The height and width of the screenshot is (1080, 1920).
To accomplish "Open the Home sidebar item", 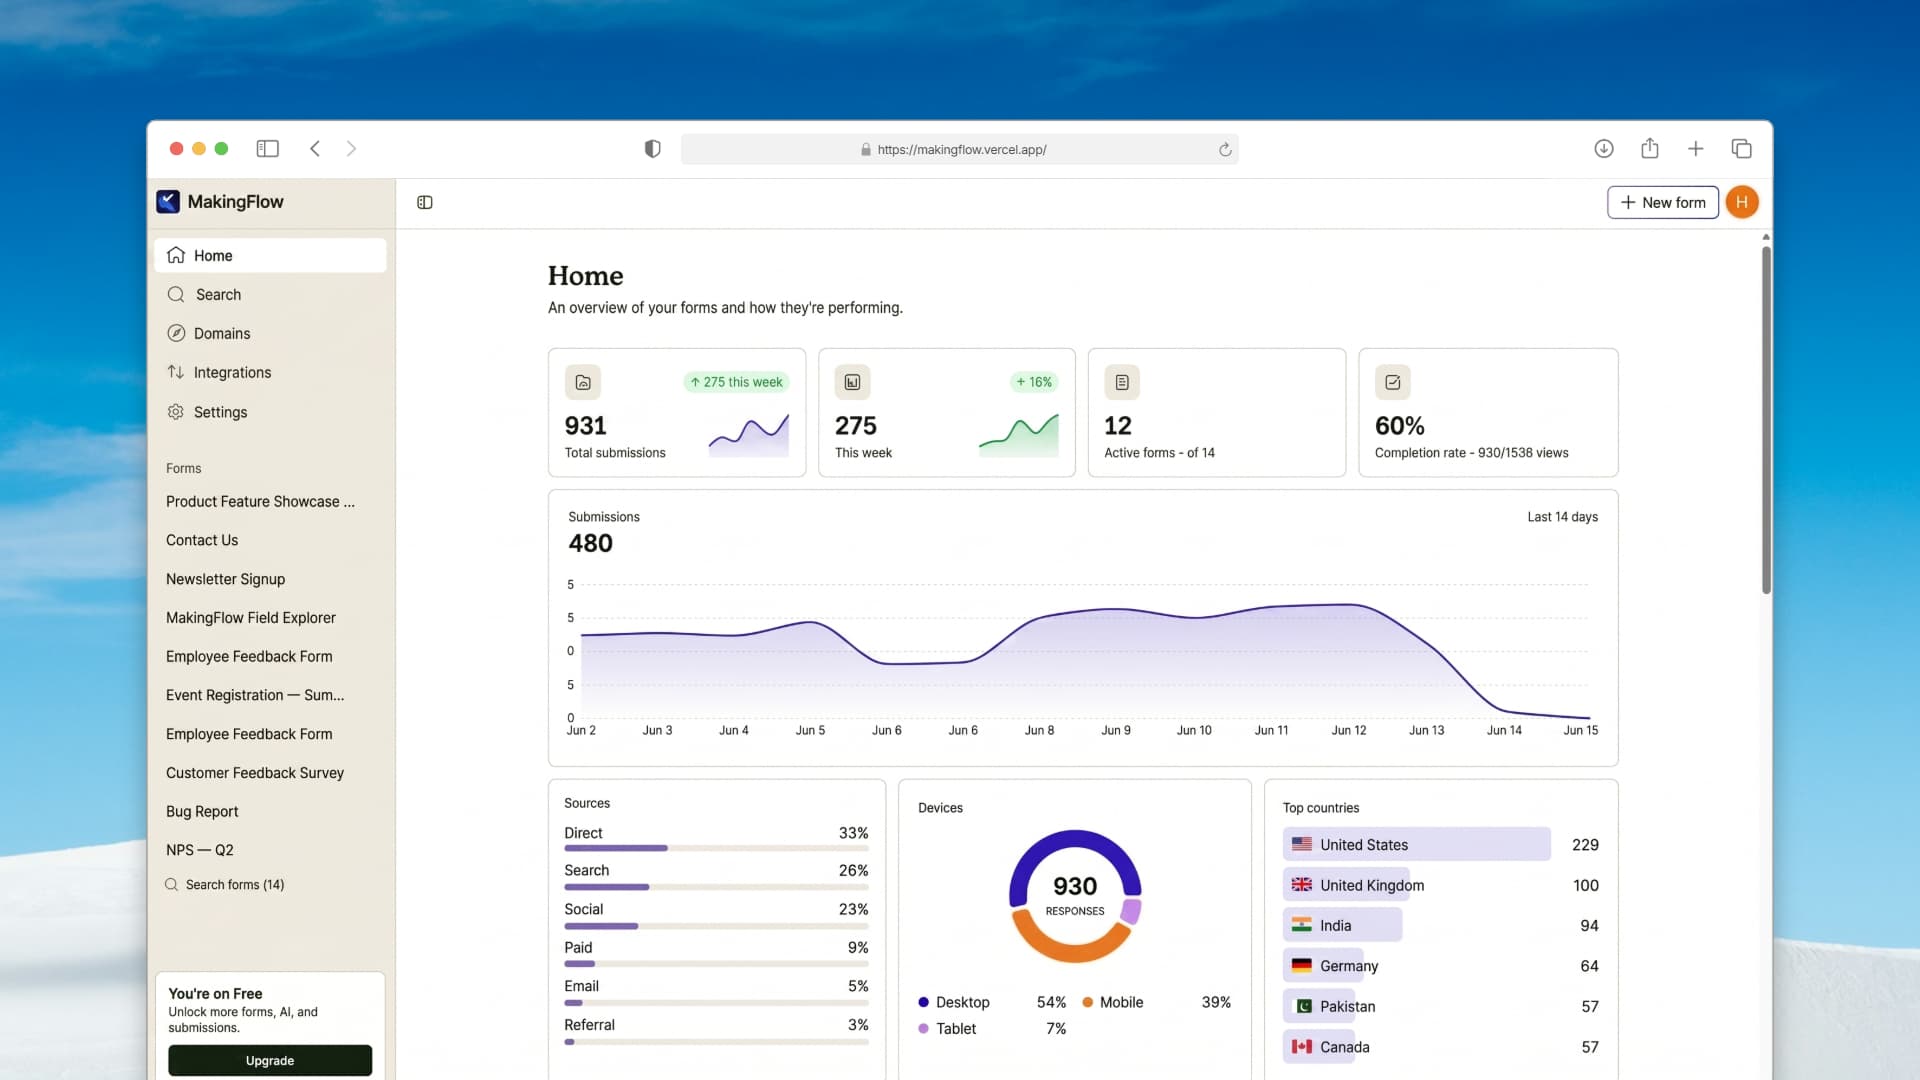I will [x=270, y=255].
